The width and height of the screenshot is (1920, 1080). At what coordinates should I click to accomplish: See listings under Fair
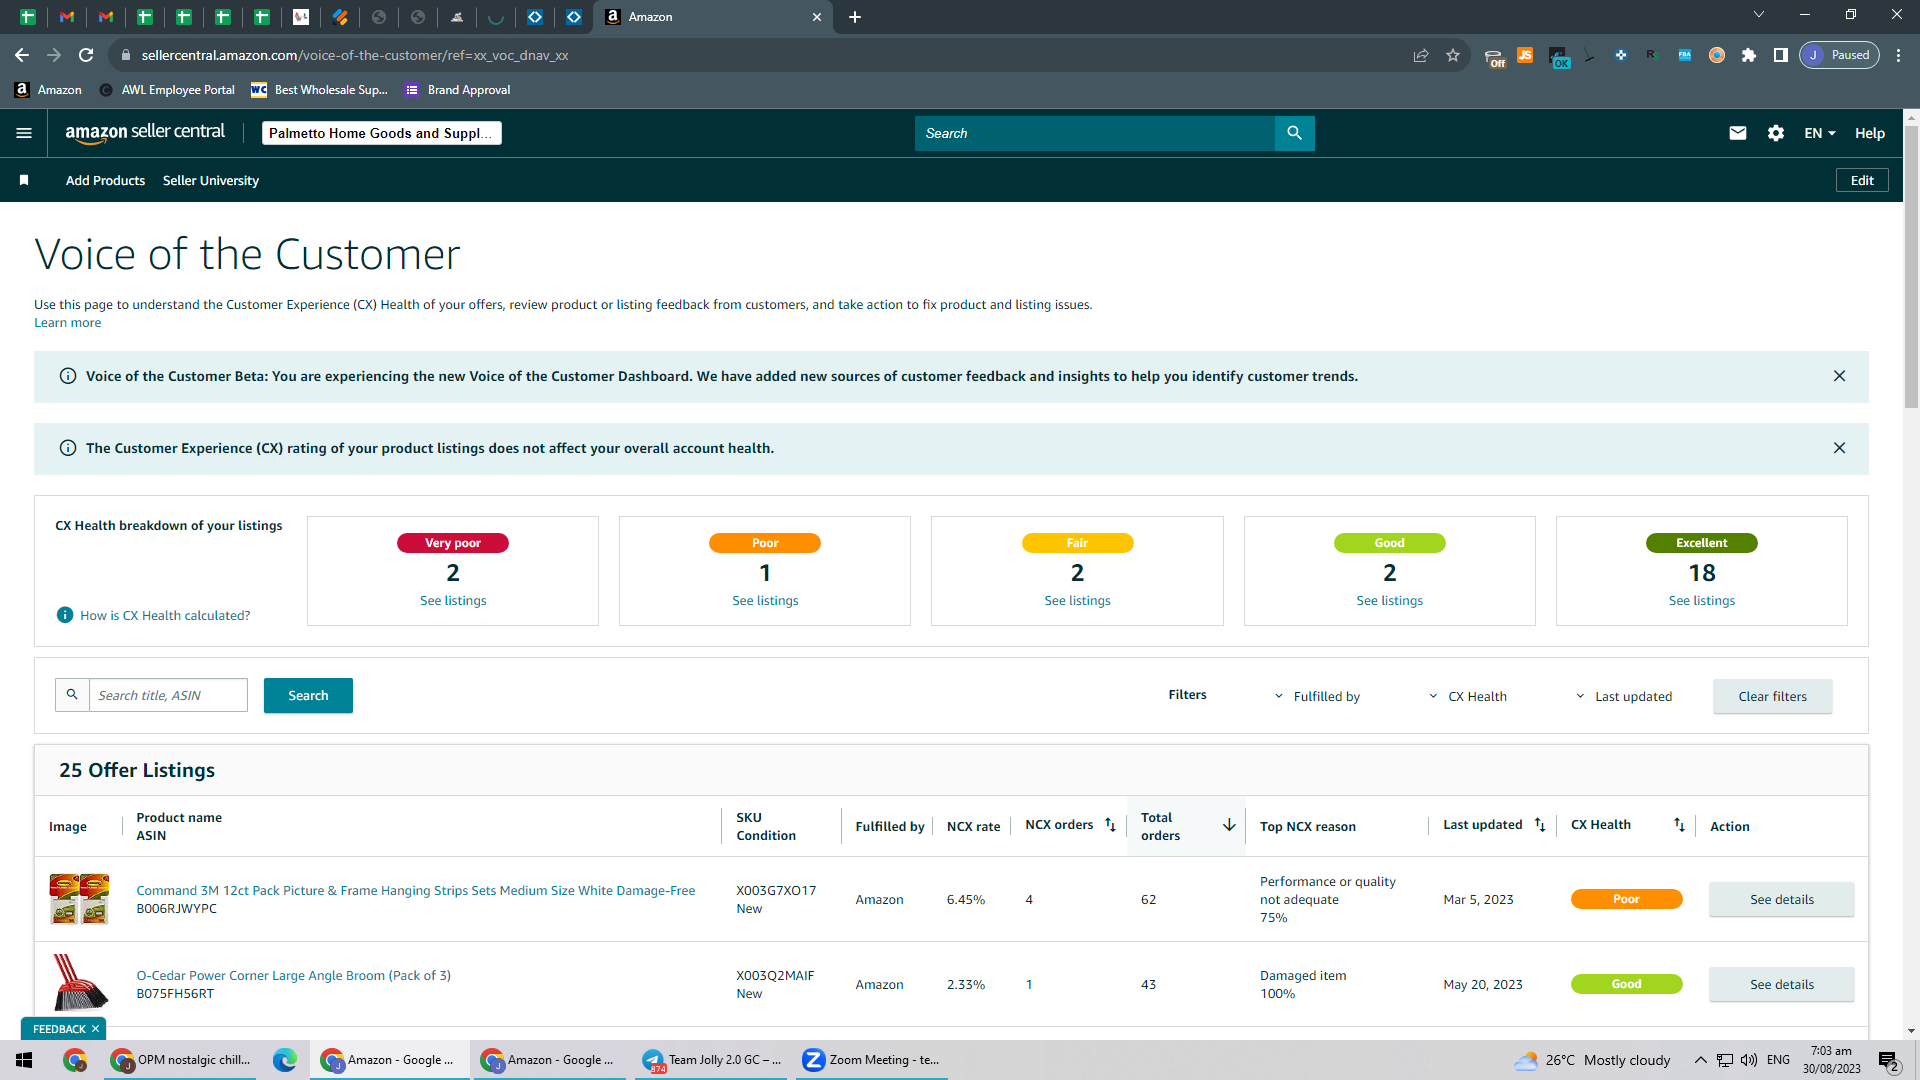[1077, 600]
